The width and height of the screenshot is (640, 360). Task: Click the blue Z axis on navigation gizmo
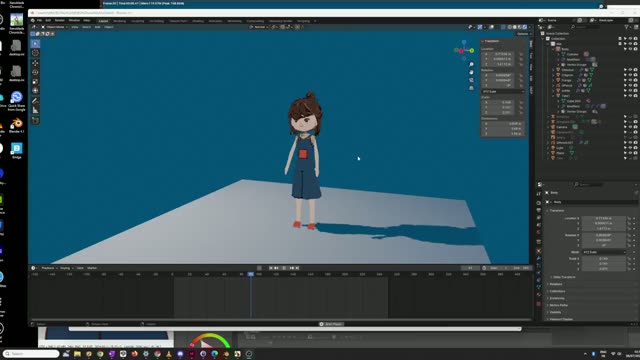(x=464, y=42)
